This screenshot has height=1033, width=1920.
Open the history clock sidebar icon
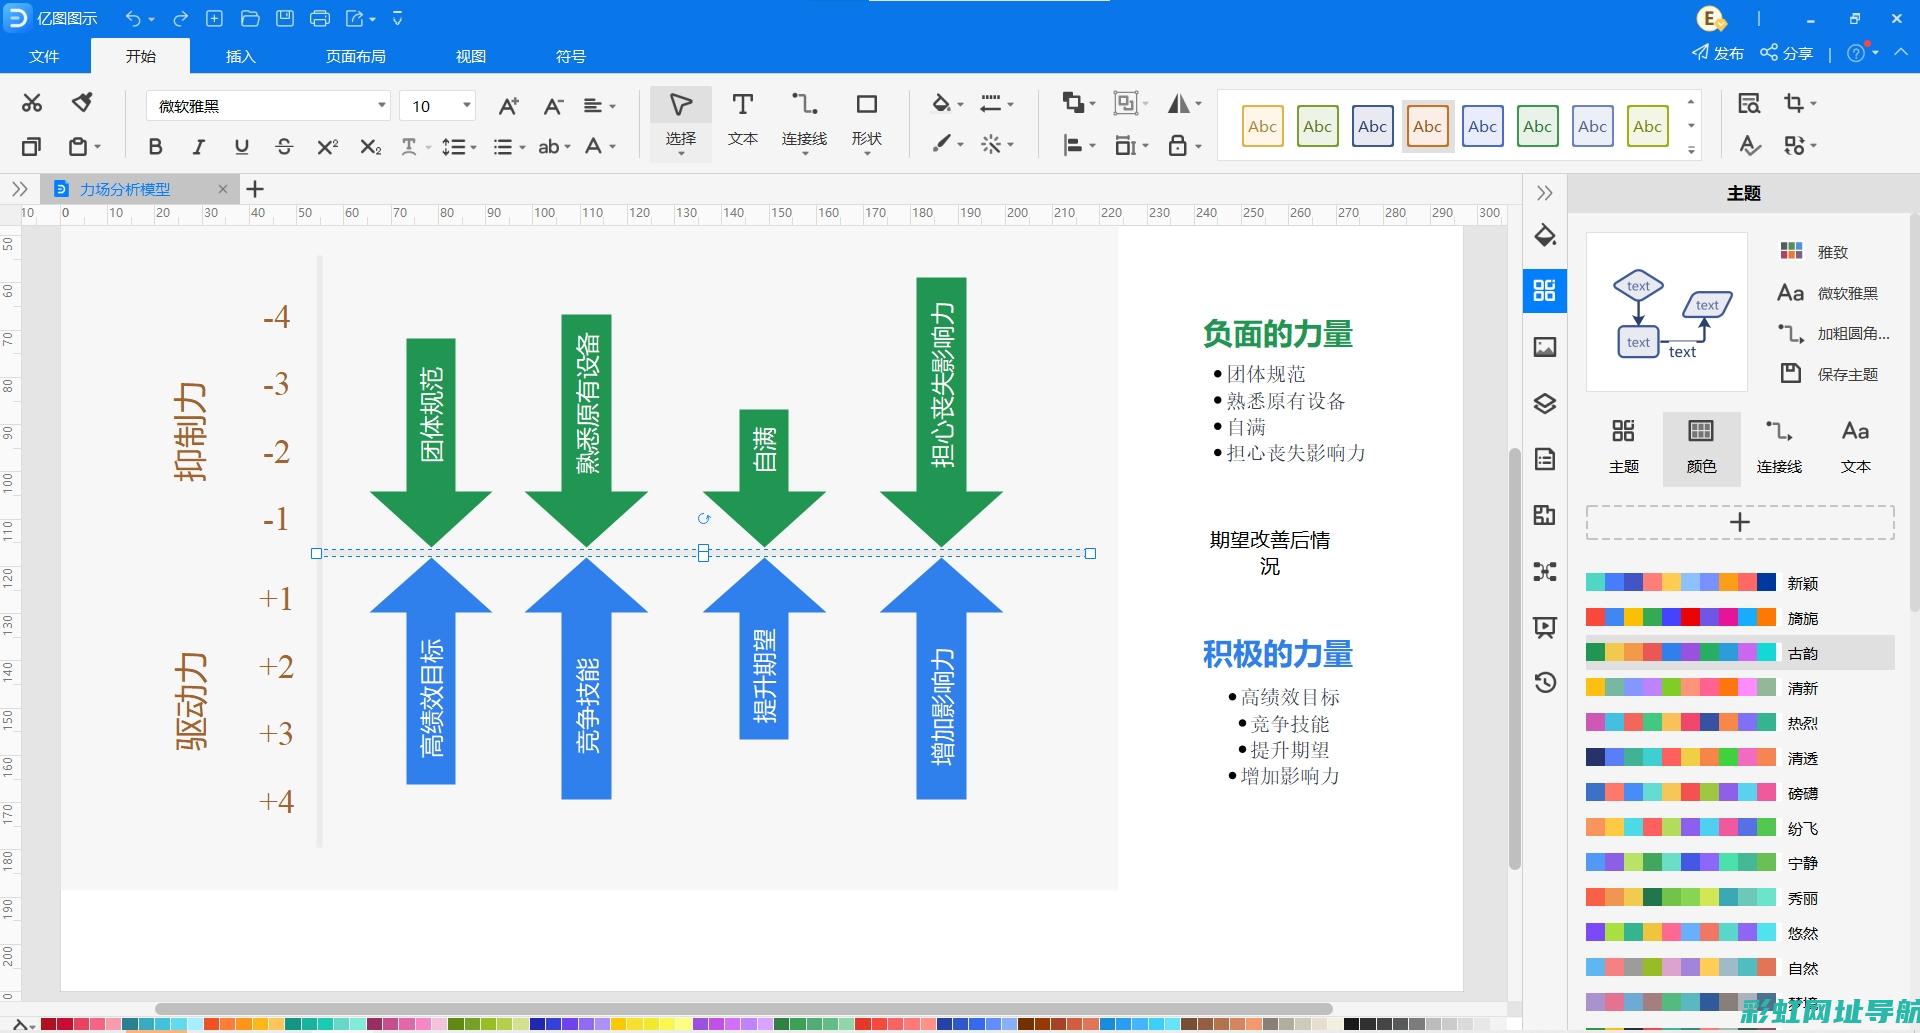pos(1545,683)
